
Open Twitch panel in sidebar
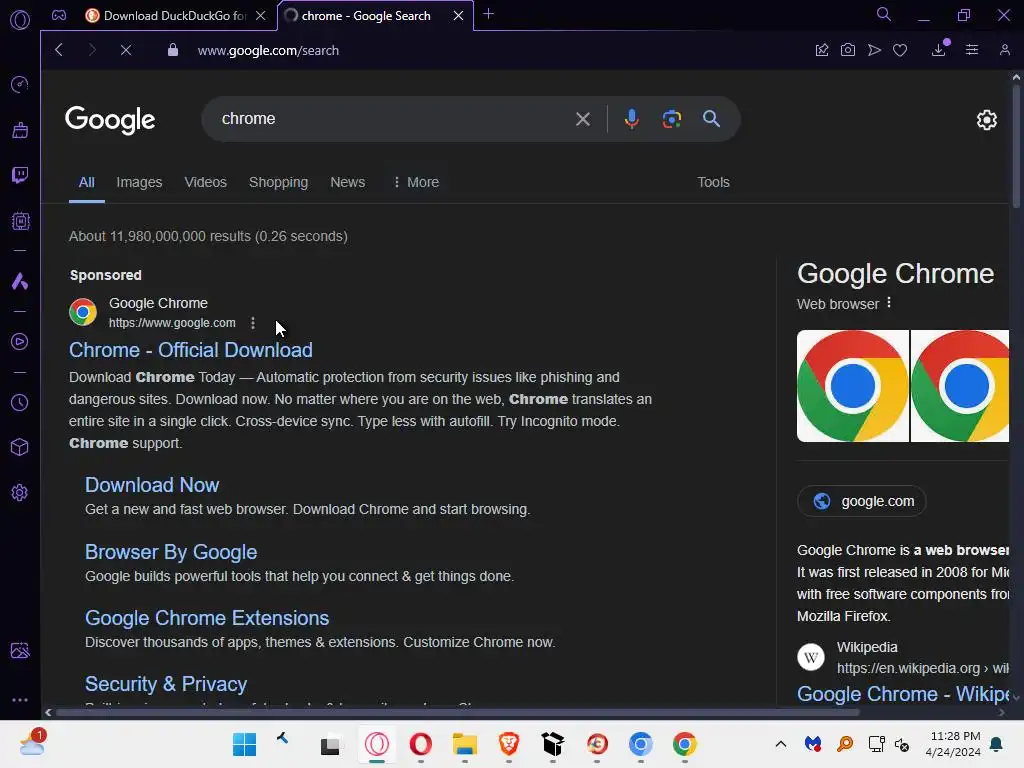coord(20,174)
